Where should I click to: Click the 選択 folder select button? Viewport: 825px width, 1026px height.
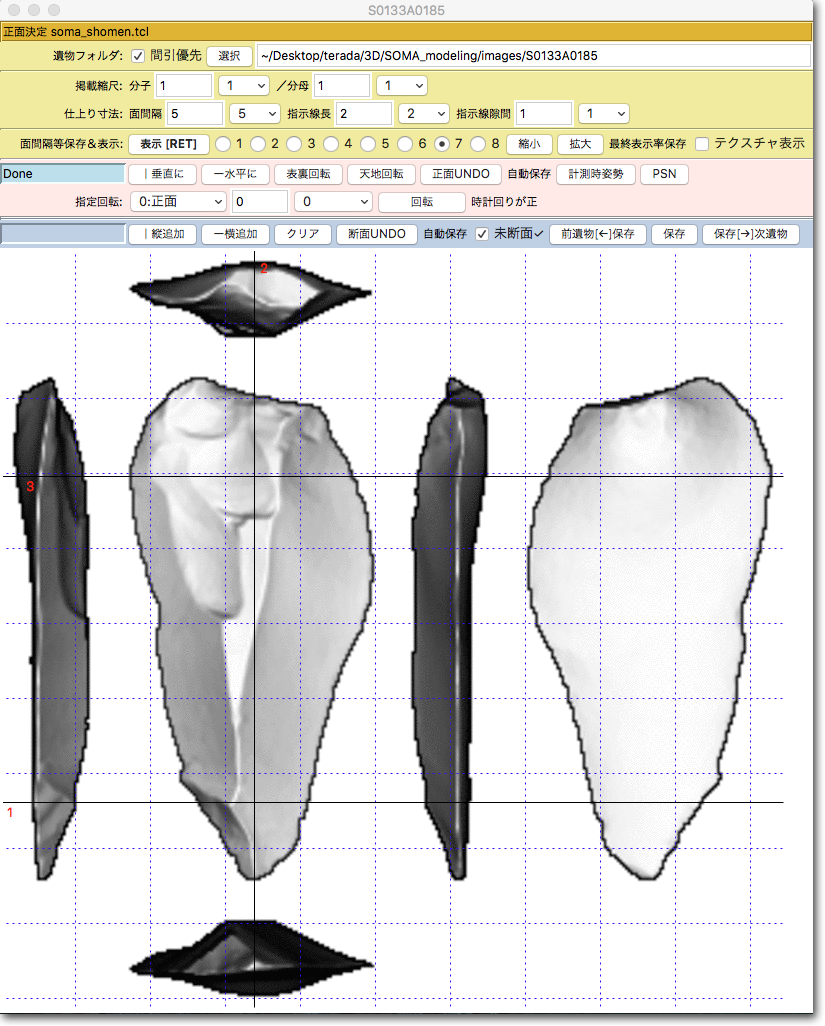click(229, 55)
